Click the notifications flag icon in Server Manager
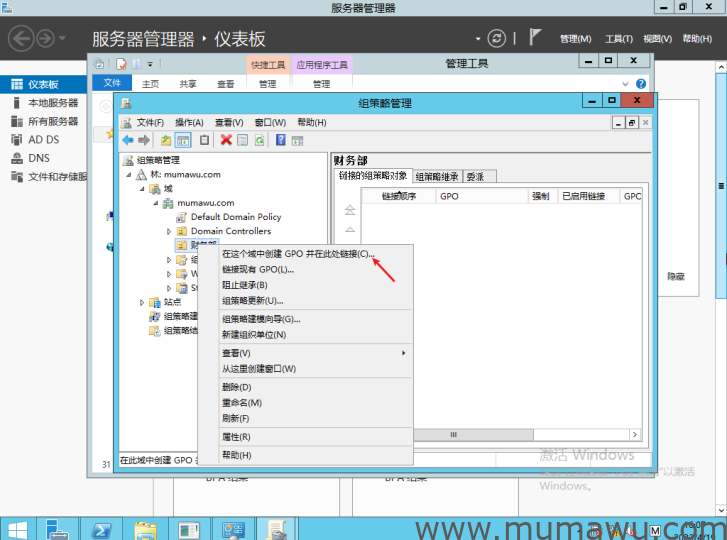The image size is (727, 540). [x=535, y=37]
